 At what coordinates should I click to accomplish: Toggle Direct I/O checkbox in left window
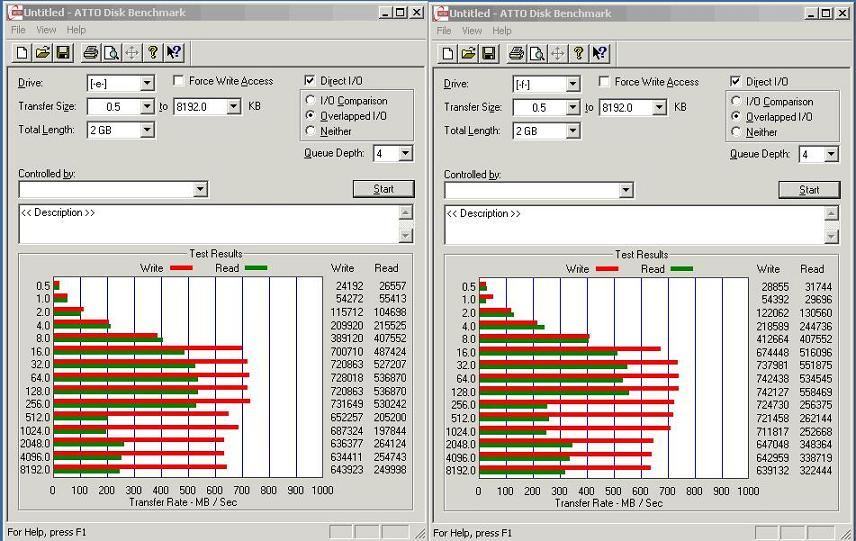[x=310, y=81]
